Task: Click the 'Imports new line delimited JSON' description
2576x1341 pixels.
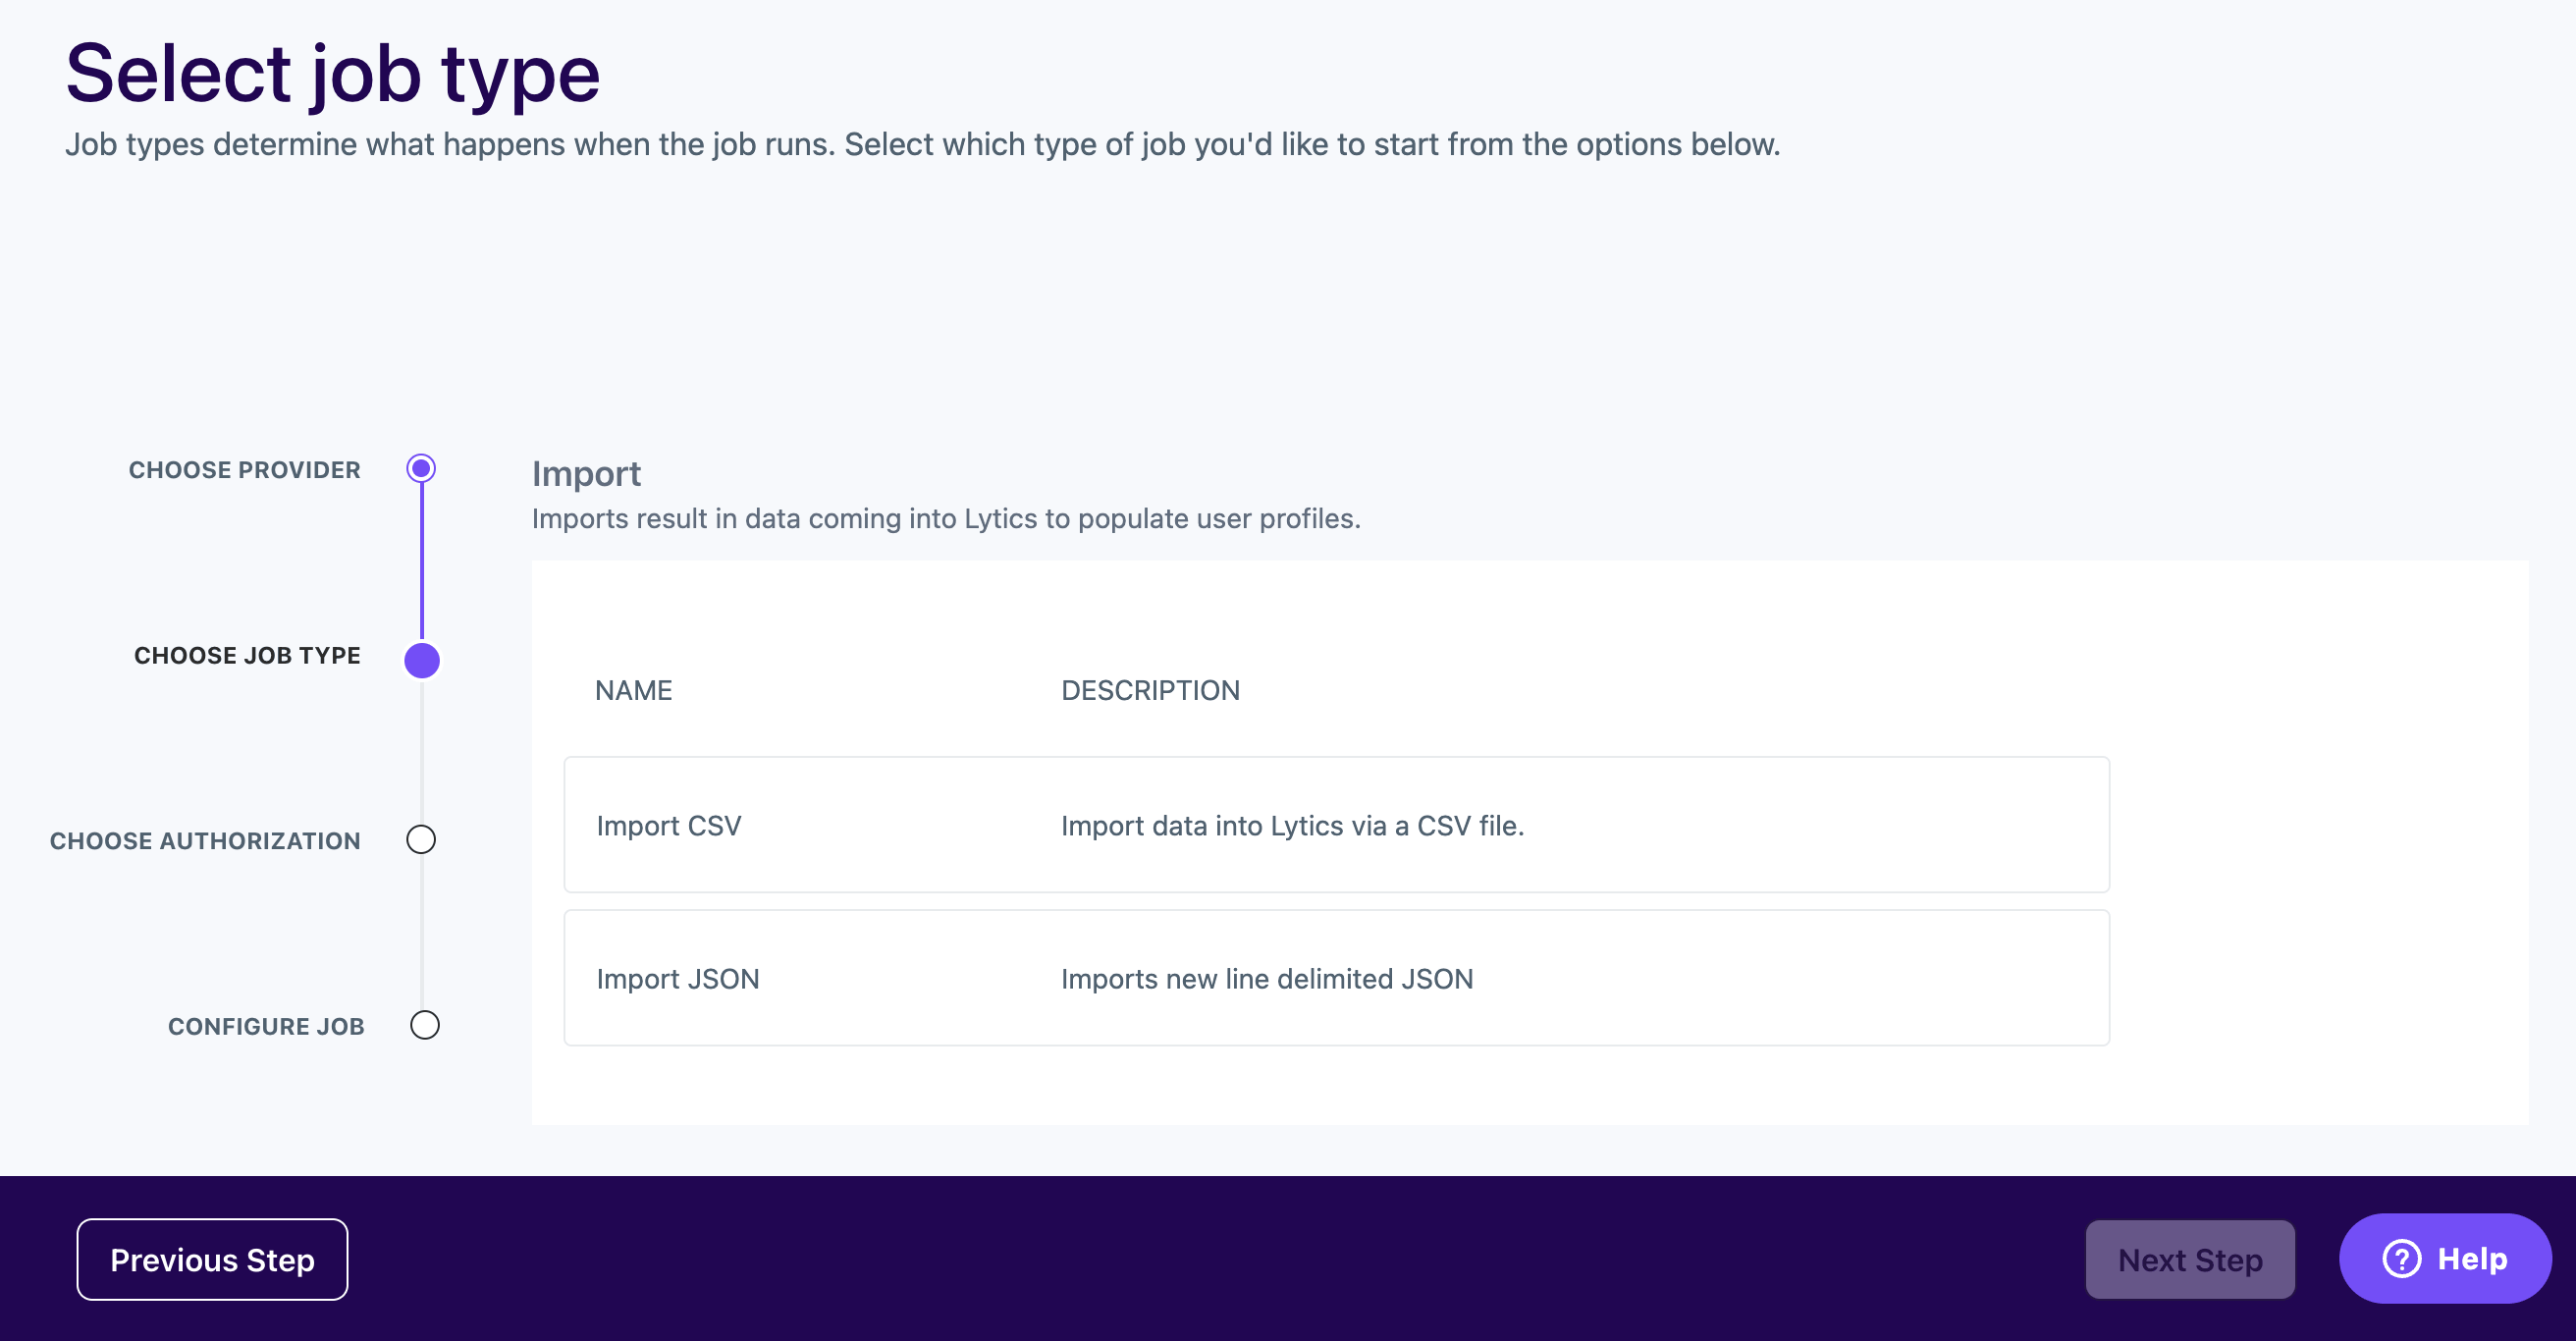Action: pyautogui.click(x=1267, y=979)
